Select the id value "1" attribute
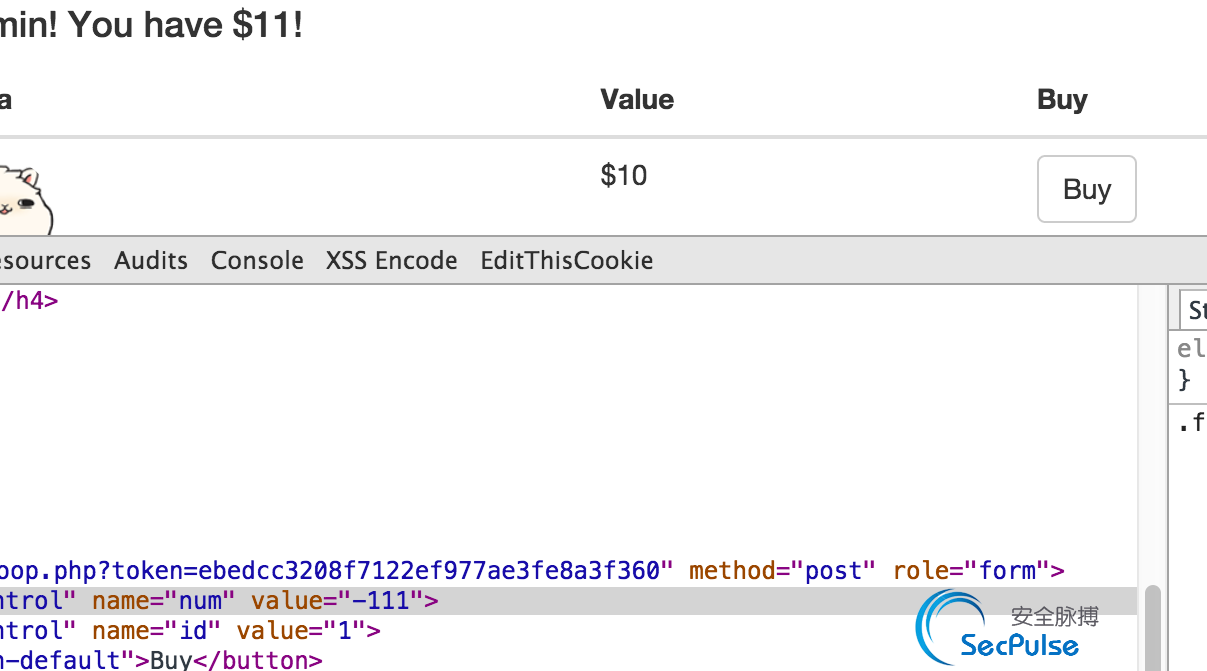Screen dimensions: 1207x671 [x=308, y=631]
